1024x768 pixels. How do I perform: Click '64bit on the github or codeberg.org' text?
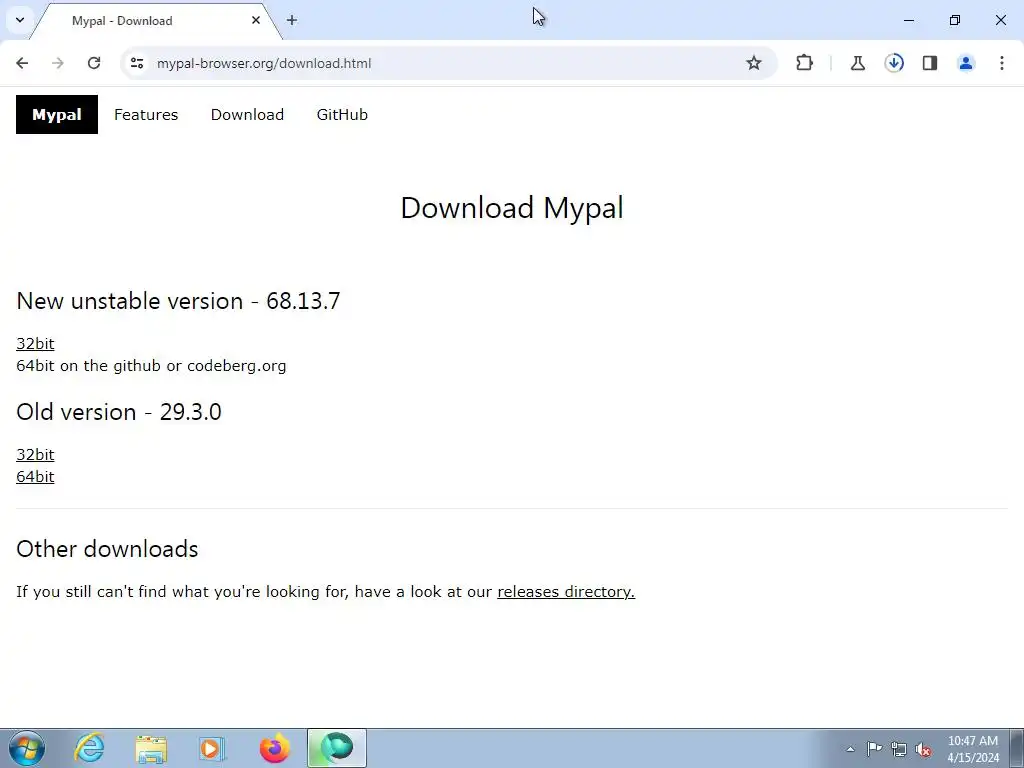coord(152,366)
